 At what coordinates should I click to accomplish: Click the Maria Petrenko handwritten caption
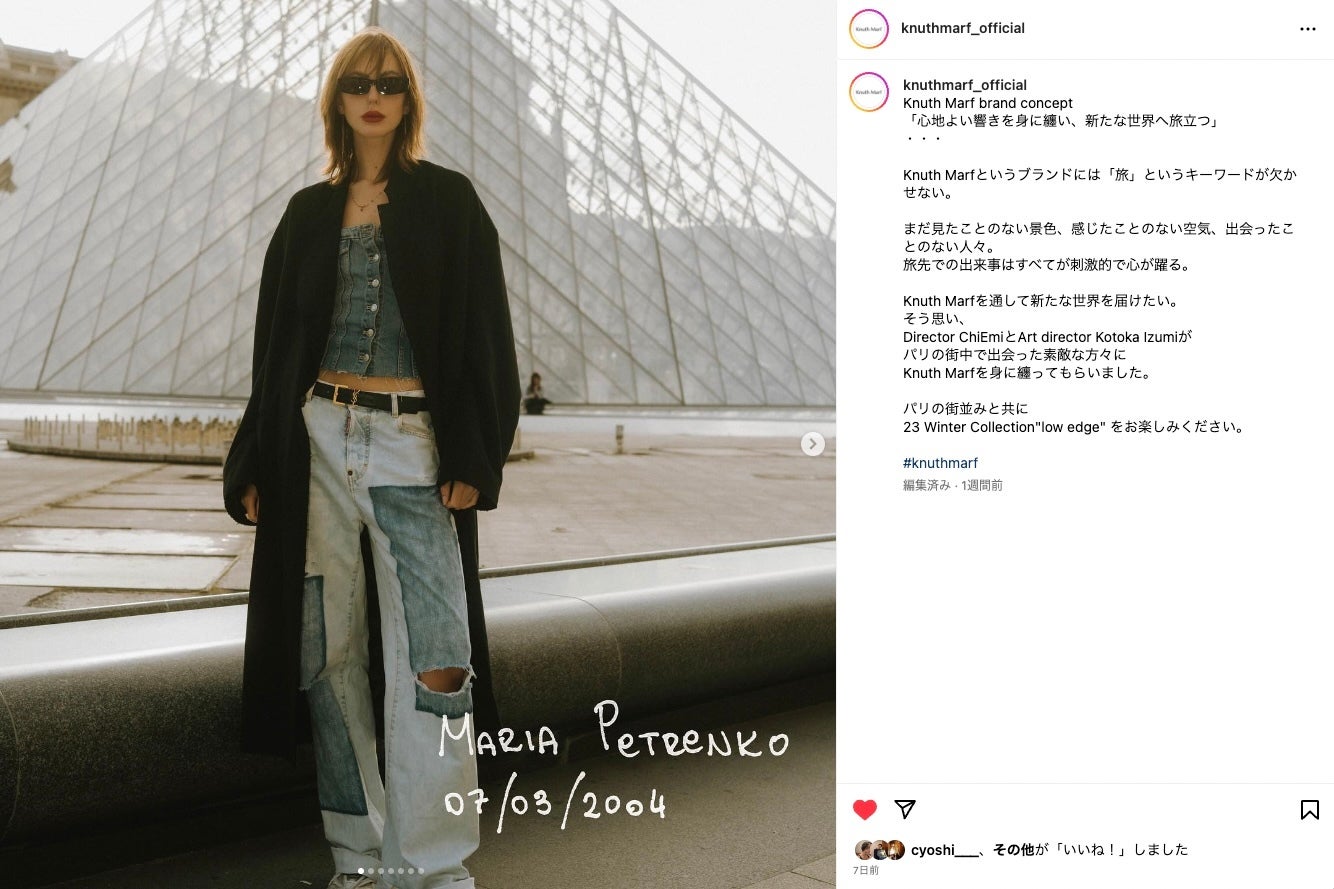click(614, 762)
